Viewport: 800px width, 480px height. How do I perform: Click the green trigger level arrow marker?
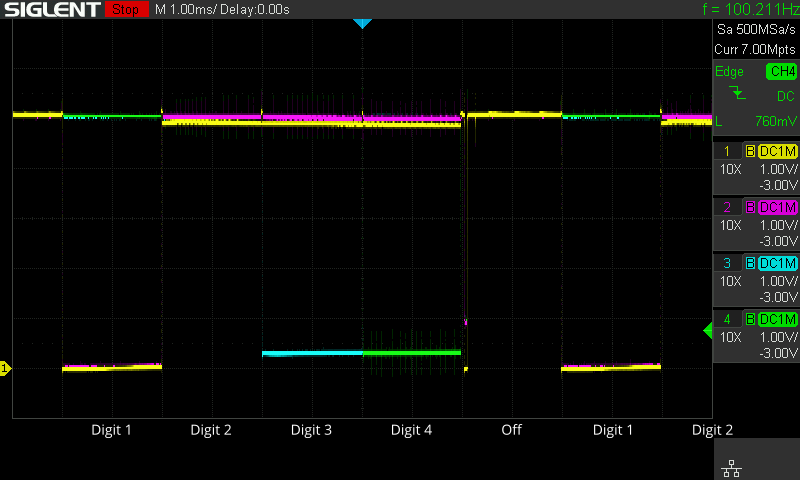click(x=708, y=331)
